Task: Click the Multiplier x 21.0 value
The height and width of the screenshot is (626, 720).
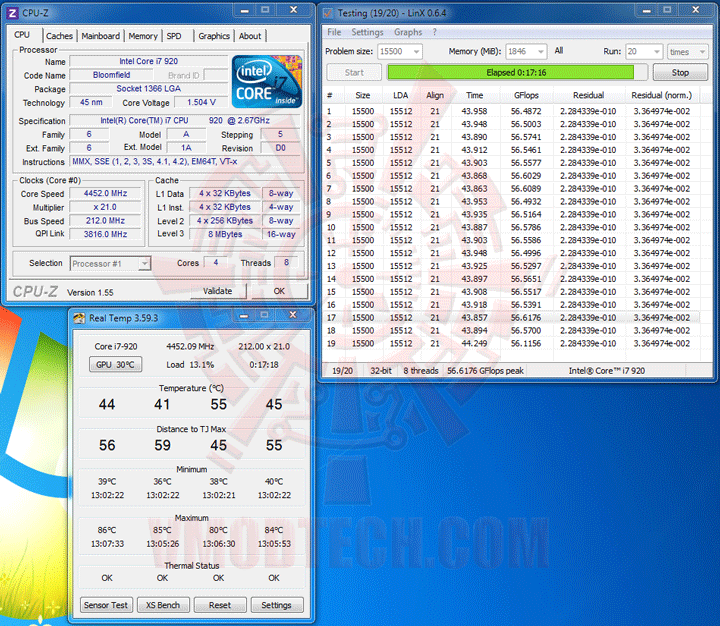Action: tap(105, 207)
